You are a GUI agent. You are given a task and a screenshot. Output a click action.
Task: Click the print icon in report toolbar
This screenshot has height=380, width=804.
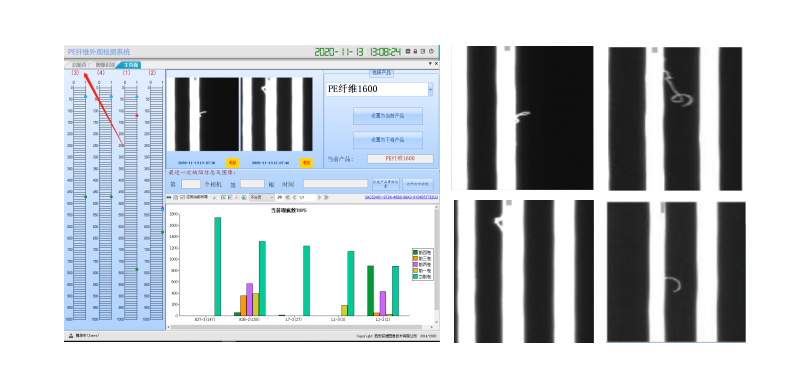(169, 197)
